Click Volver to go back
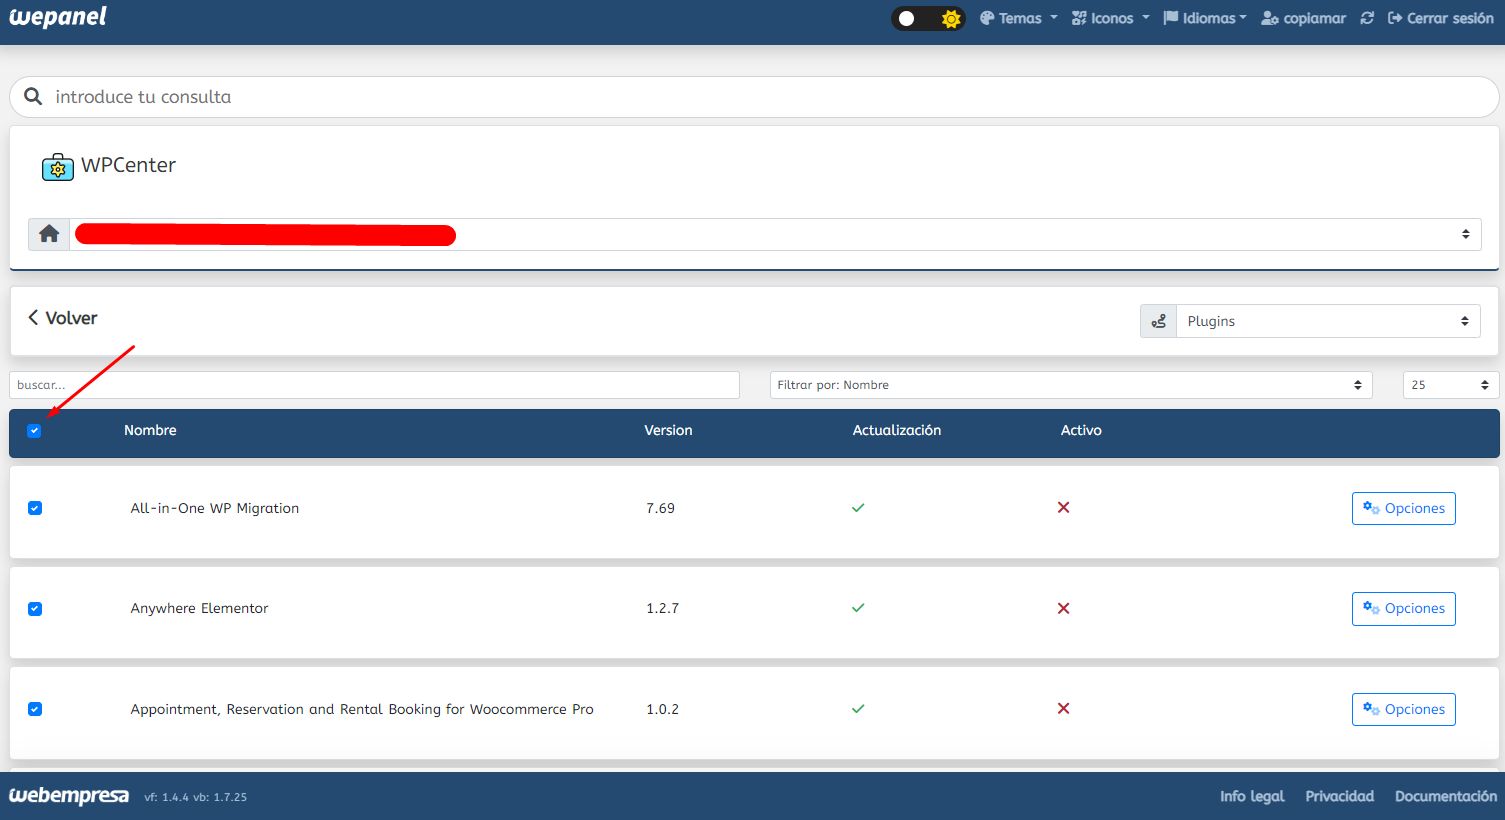 pyautogui.click(x=63, y=318)
